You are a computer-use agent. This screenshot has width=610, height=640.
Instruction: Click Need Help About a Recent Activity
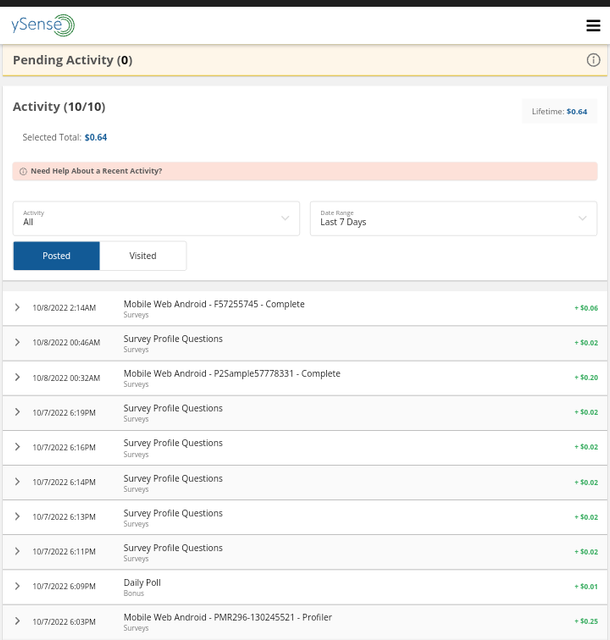pos(96,171)
